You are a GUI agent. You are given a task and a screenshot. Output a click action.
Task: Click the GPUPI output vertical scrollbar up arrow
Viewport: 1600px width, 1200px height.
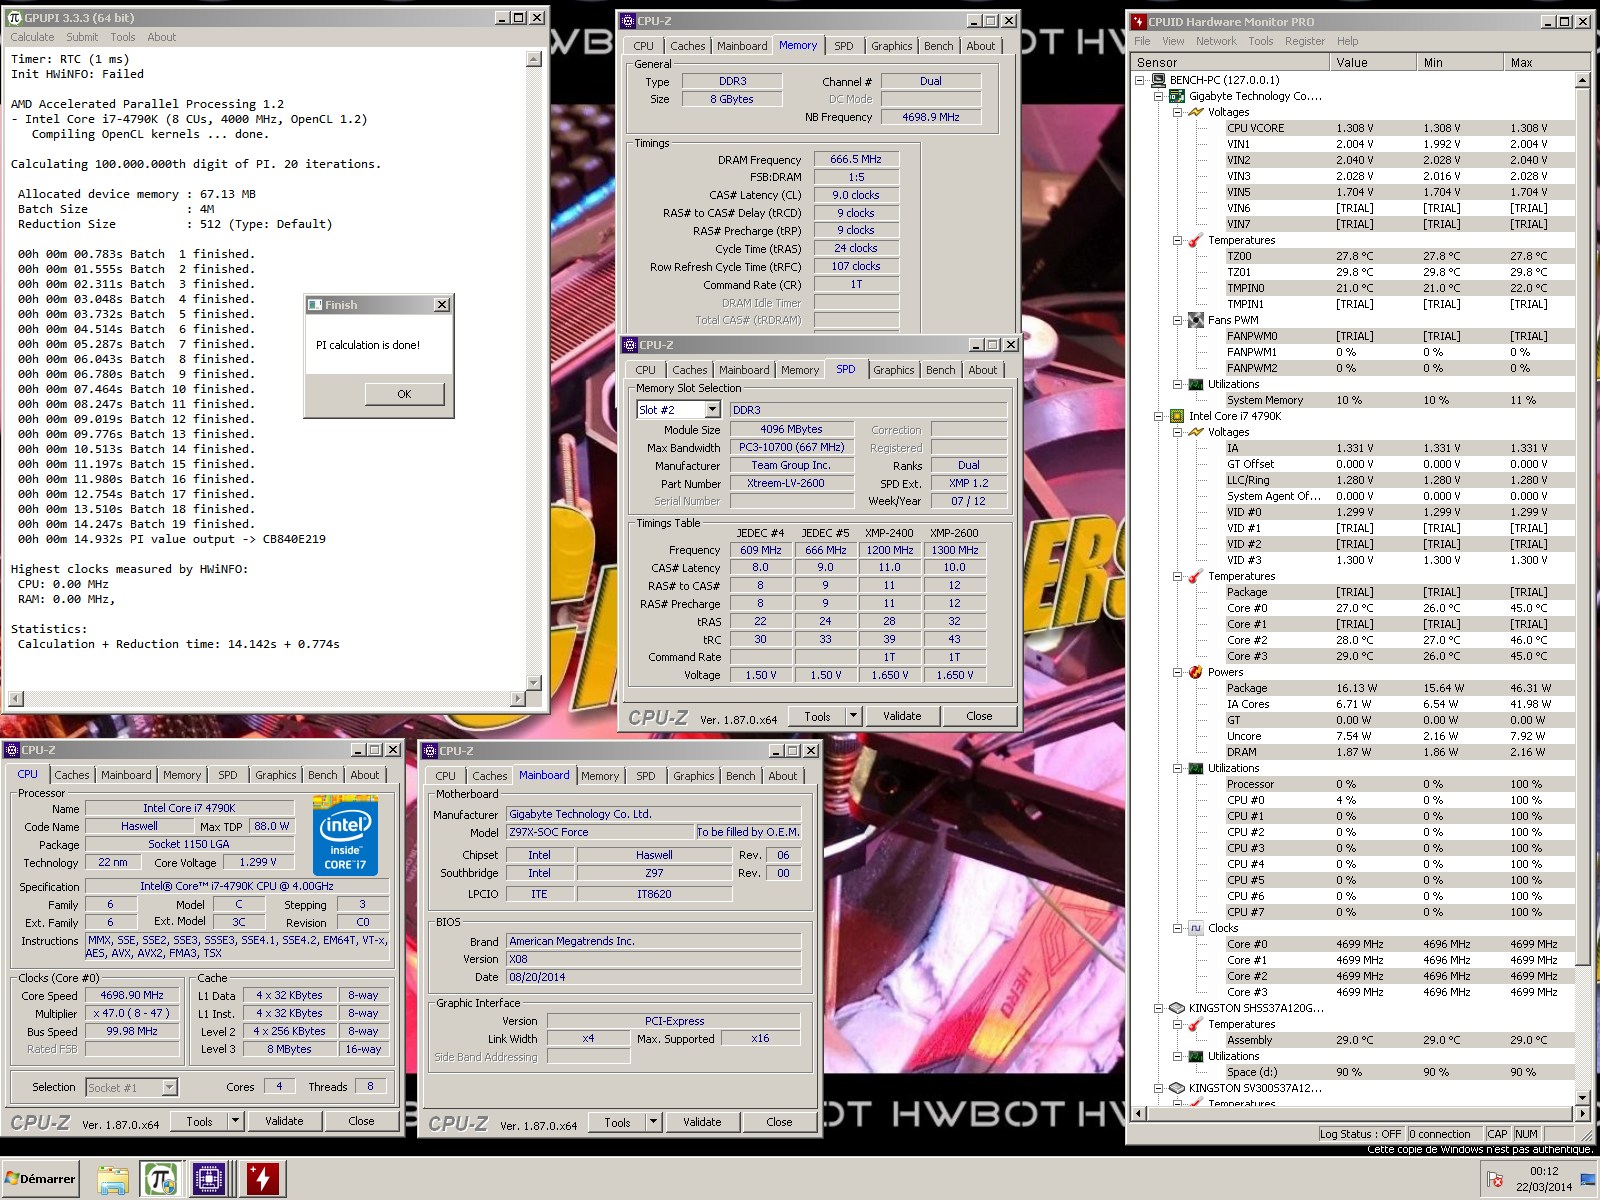click(x=534, y=59)
